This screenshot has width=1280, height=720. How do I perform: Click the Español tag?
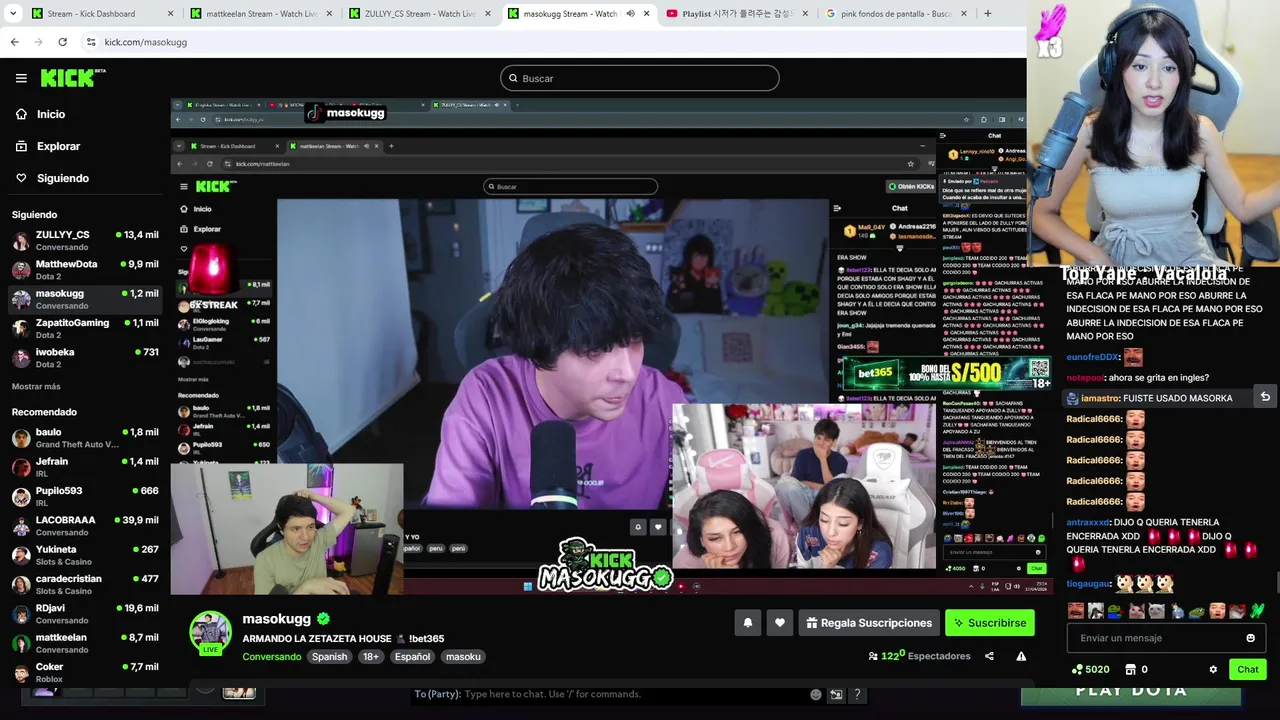pyautogui.click(x=412, y=657)
